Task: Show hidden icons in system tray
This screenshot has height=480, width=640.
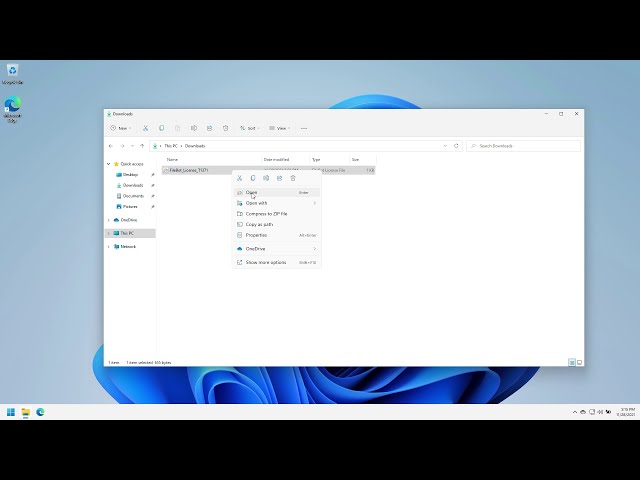Action: tap(575, 412)
